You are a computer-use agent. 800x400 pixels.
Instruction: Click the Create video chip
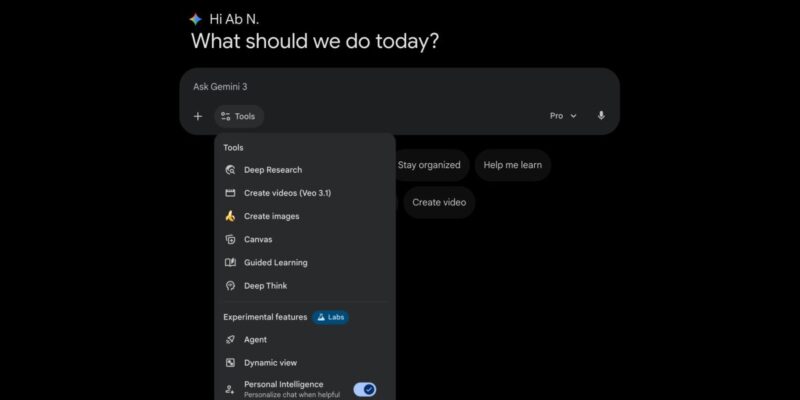tap(439, 203)
